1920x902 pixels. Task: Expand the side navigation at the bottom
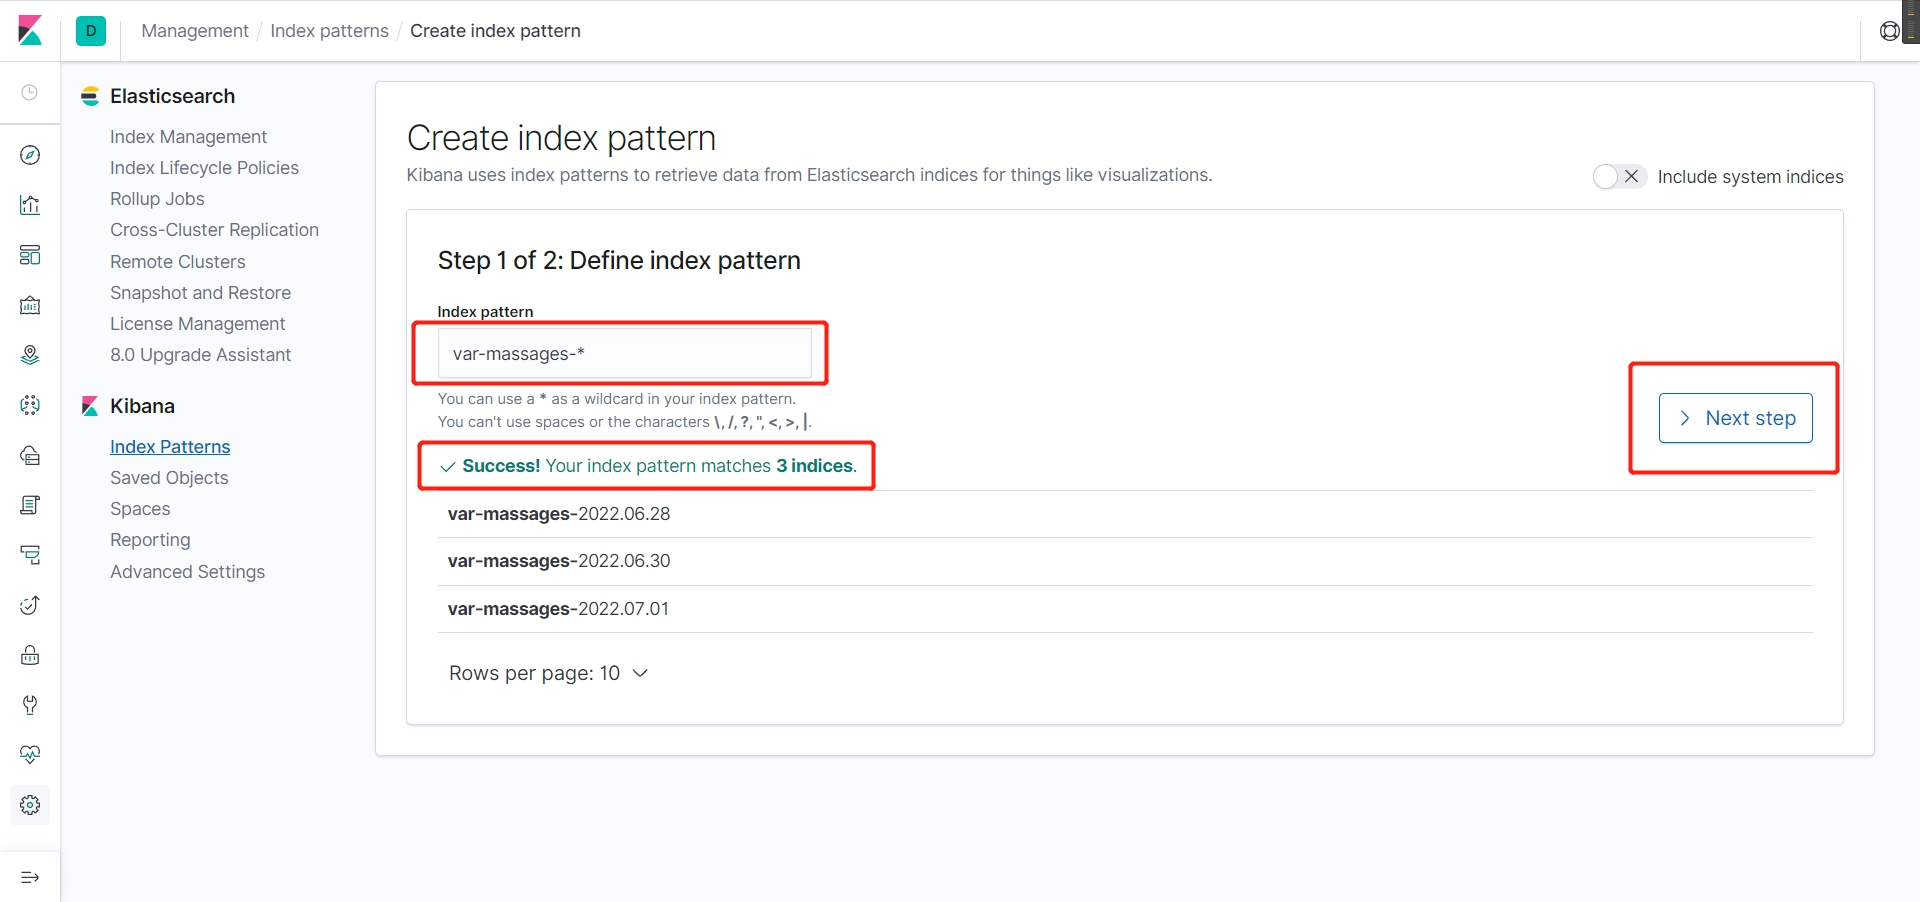pos(30,877)
